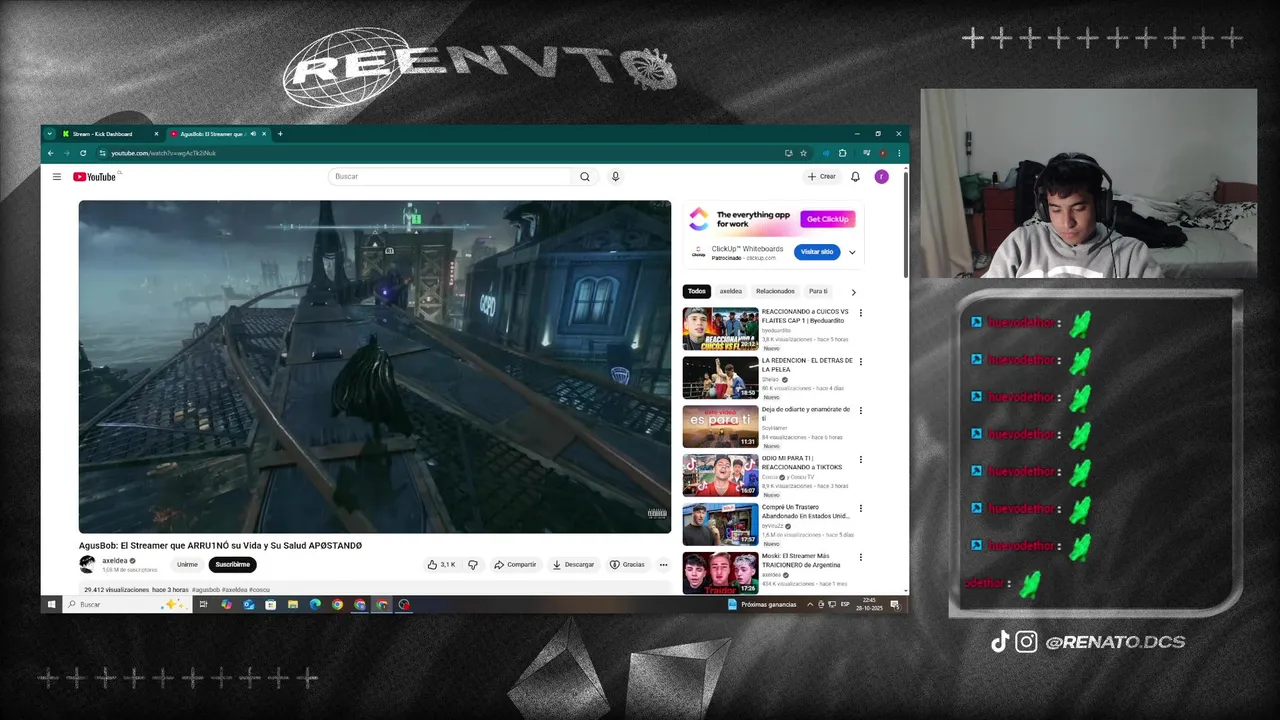
Task: Like the video with thumbs-up 3,1 K
Action: click(441, 565)
